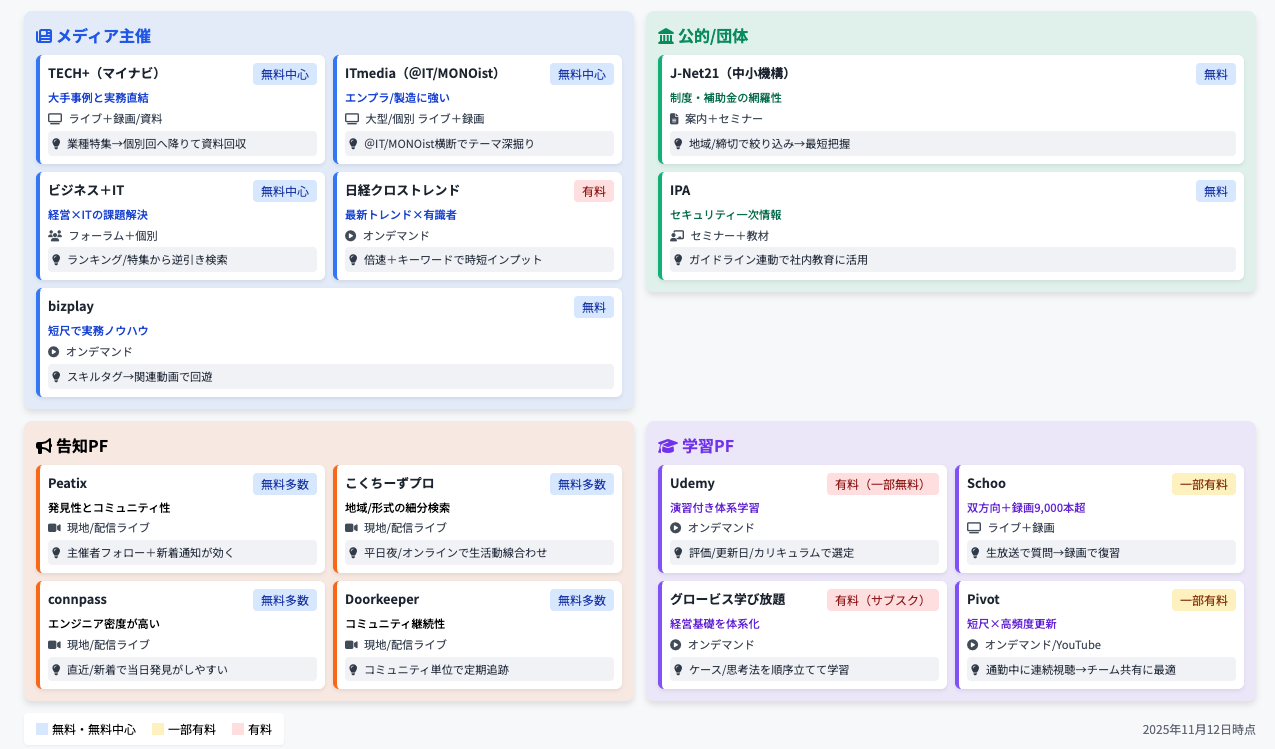The width and height of the screenshot is (1275, 749).
Task: Click the blue 無料・無料中心 legend swatch
Action: click(42, 730)
